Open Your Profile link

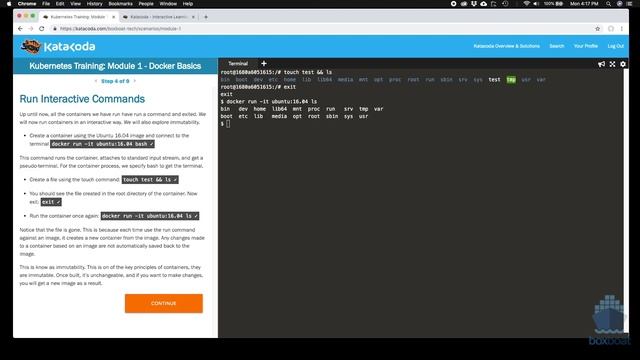pos(586,46)
